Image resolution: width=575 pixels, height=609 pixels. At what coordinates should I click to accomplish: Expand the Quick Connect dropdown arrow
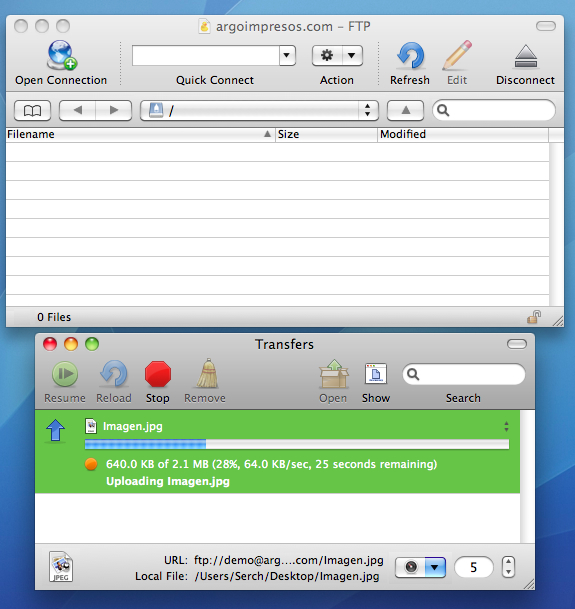tap(287, 56)
